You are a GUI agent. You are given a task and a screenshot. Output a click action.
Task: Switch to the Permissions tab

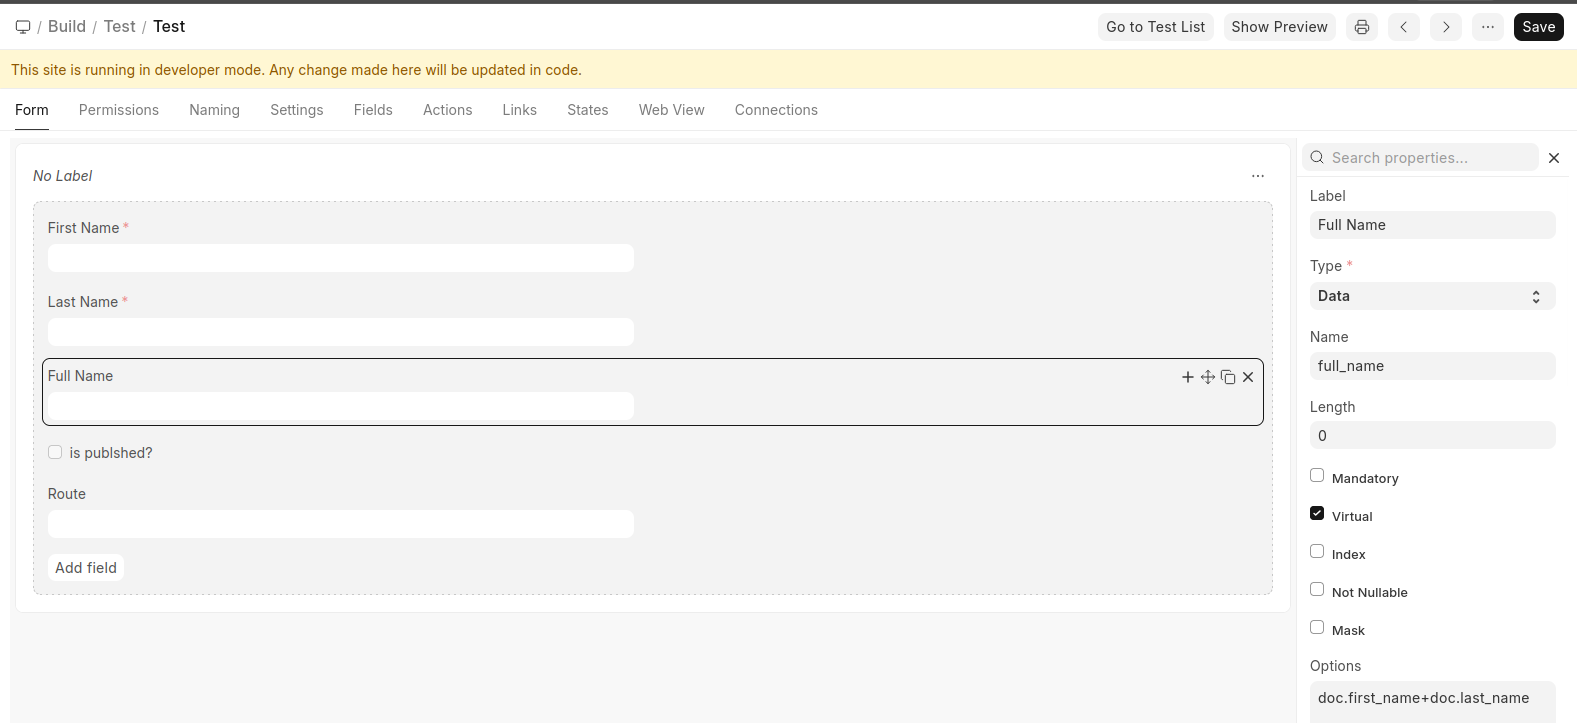119,110
